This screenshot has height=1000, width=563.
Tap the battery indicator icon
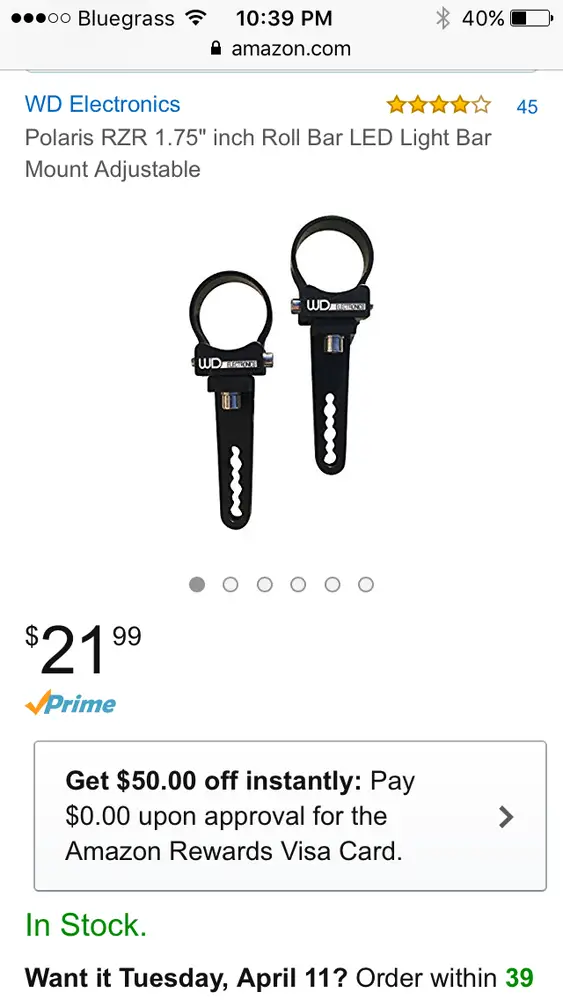tap(532, 18)
